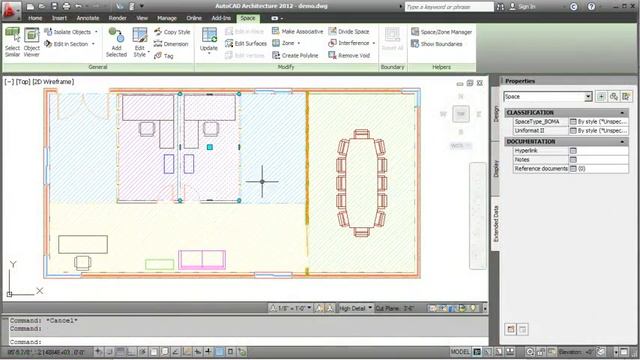
Task: Collapse the DOCUMENTATION section
Action: pos(622,142)
